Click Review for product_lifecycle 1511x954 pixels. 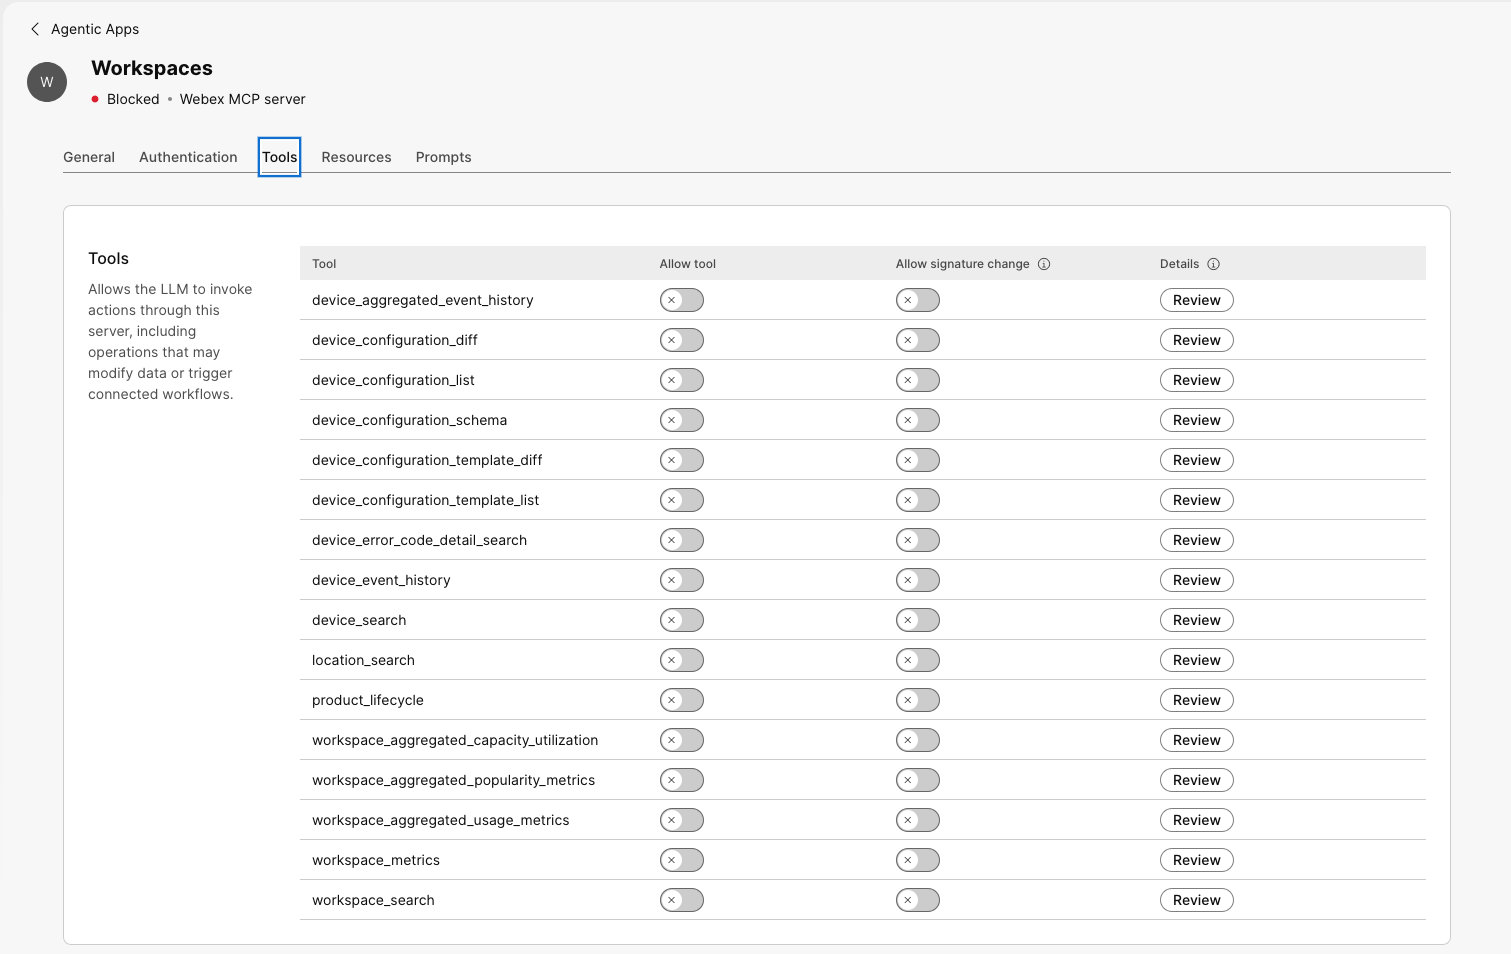1197,700
